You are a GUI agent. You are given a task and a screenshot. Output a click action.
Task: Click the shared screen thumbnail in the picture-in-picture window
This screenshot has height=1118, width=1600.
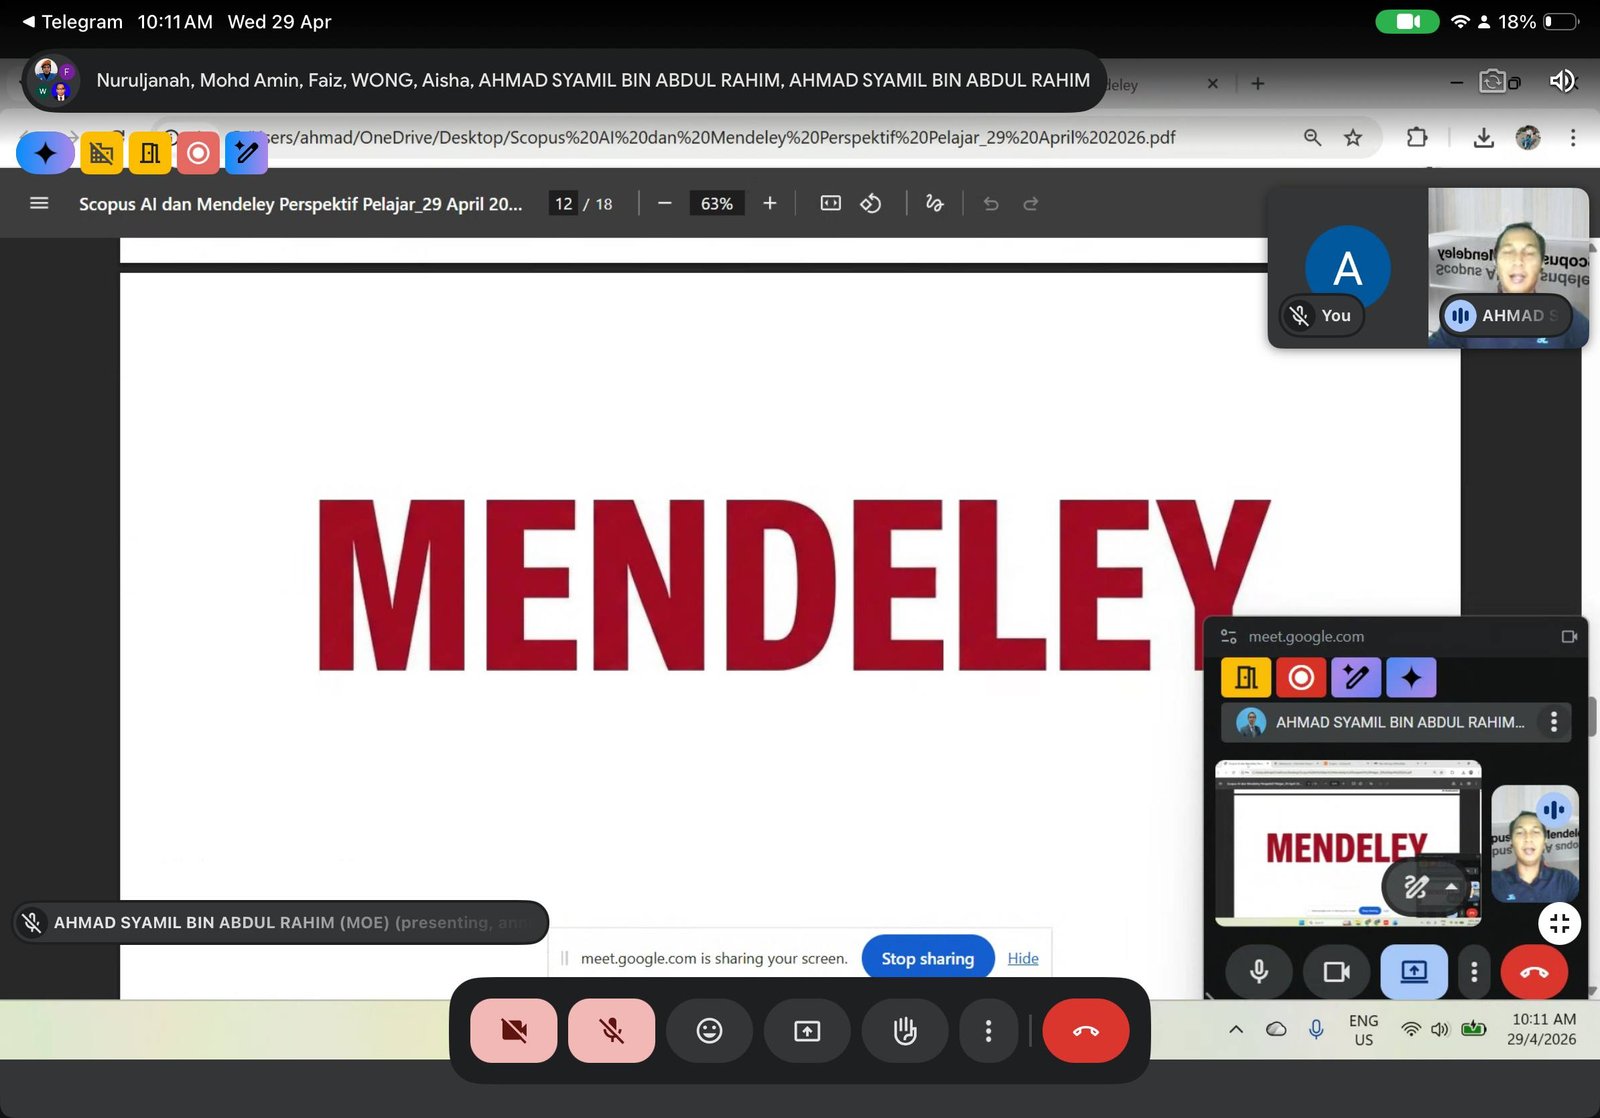pyautogui.click(x=1348, y=843)
